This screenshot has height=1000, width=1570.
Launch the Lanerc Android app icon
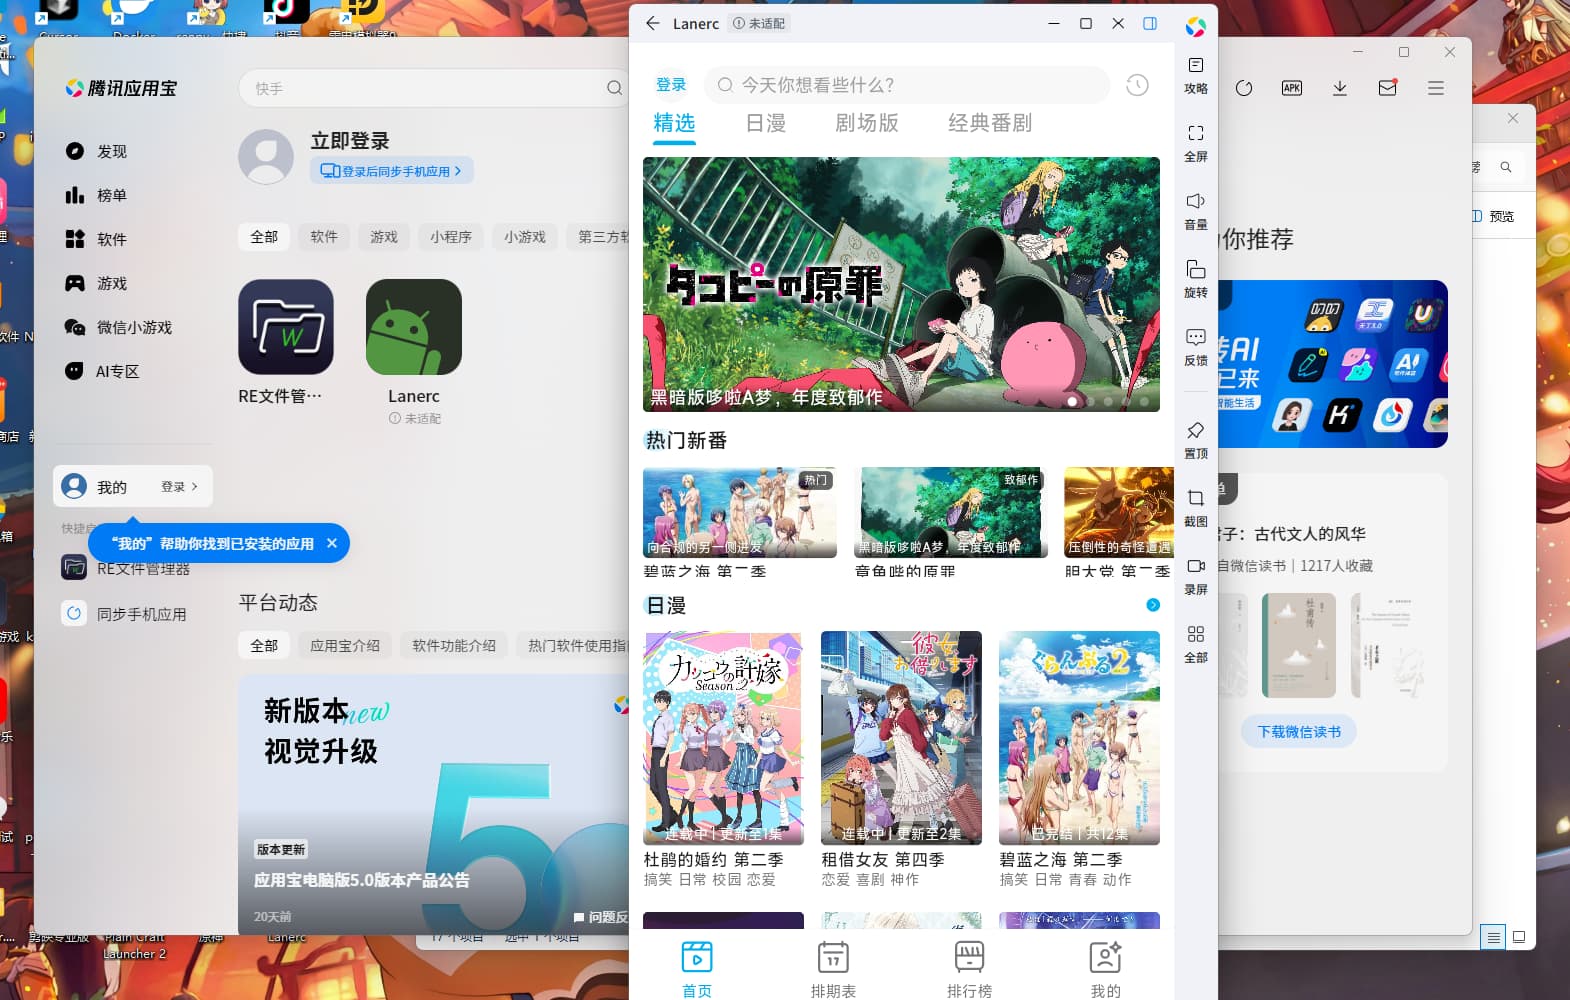tap(414, 327)
